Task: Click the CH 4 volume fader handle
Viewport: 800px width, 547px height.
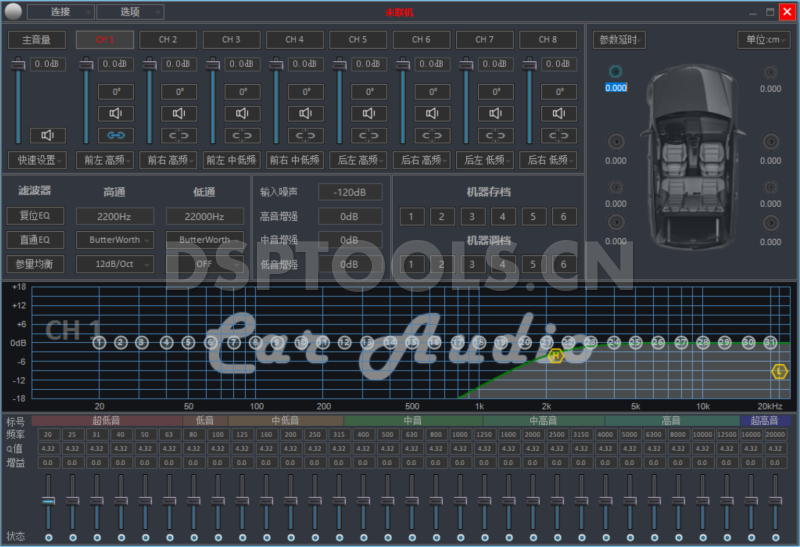Action: [x=276, y=64]
